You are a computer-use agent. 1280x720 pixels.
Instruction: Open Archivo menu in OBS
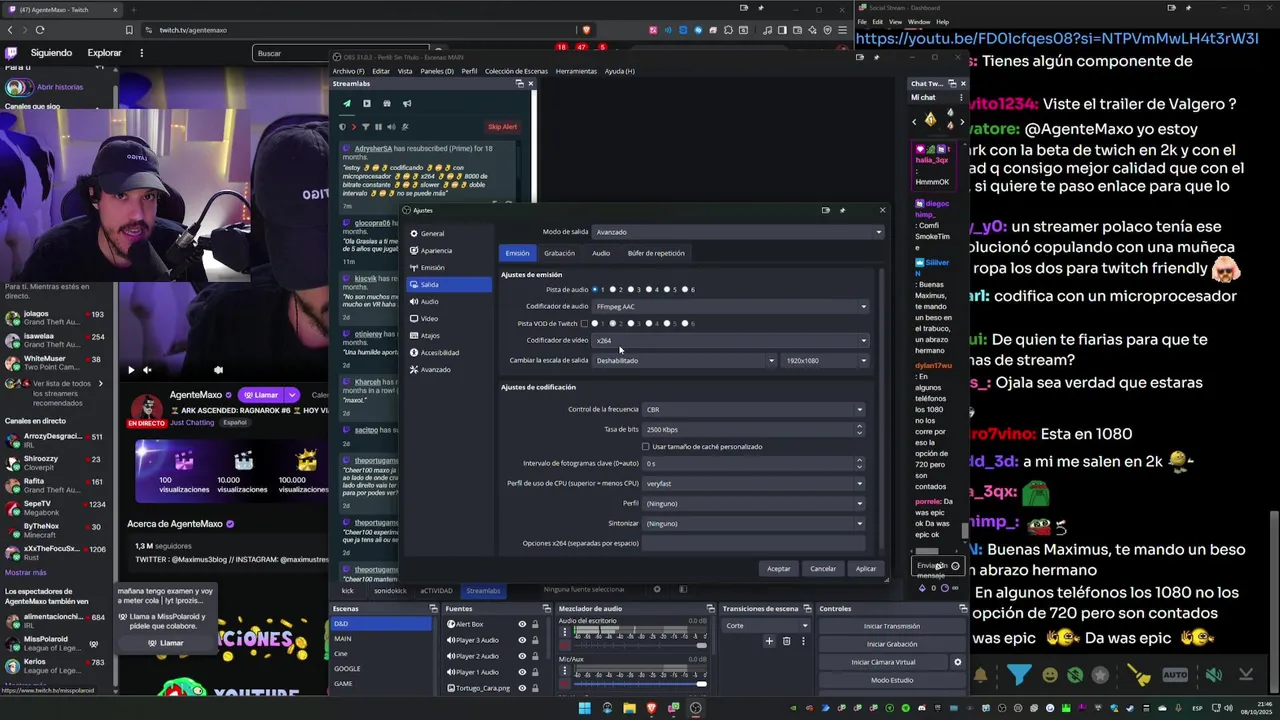pyautogui.click(x=348, y=71)
